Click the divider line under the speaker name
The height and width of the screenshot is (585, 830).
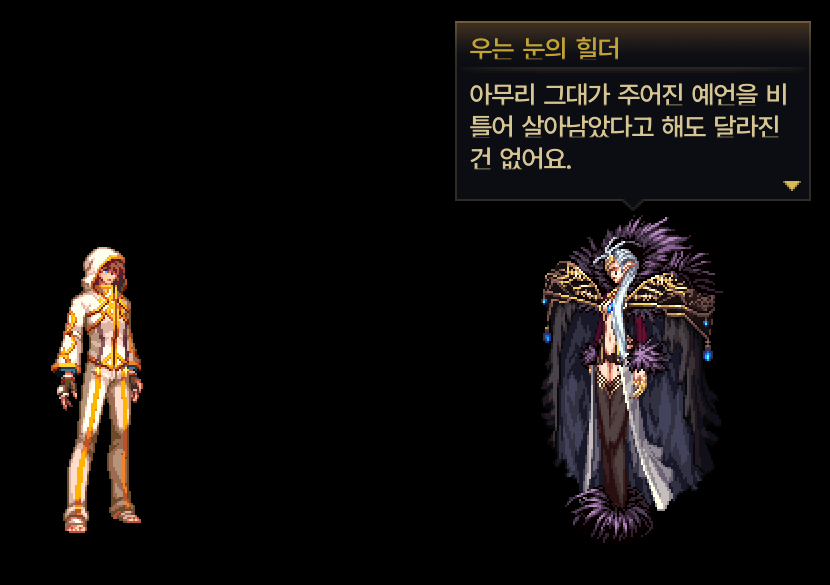(633, 68)
